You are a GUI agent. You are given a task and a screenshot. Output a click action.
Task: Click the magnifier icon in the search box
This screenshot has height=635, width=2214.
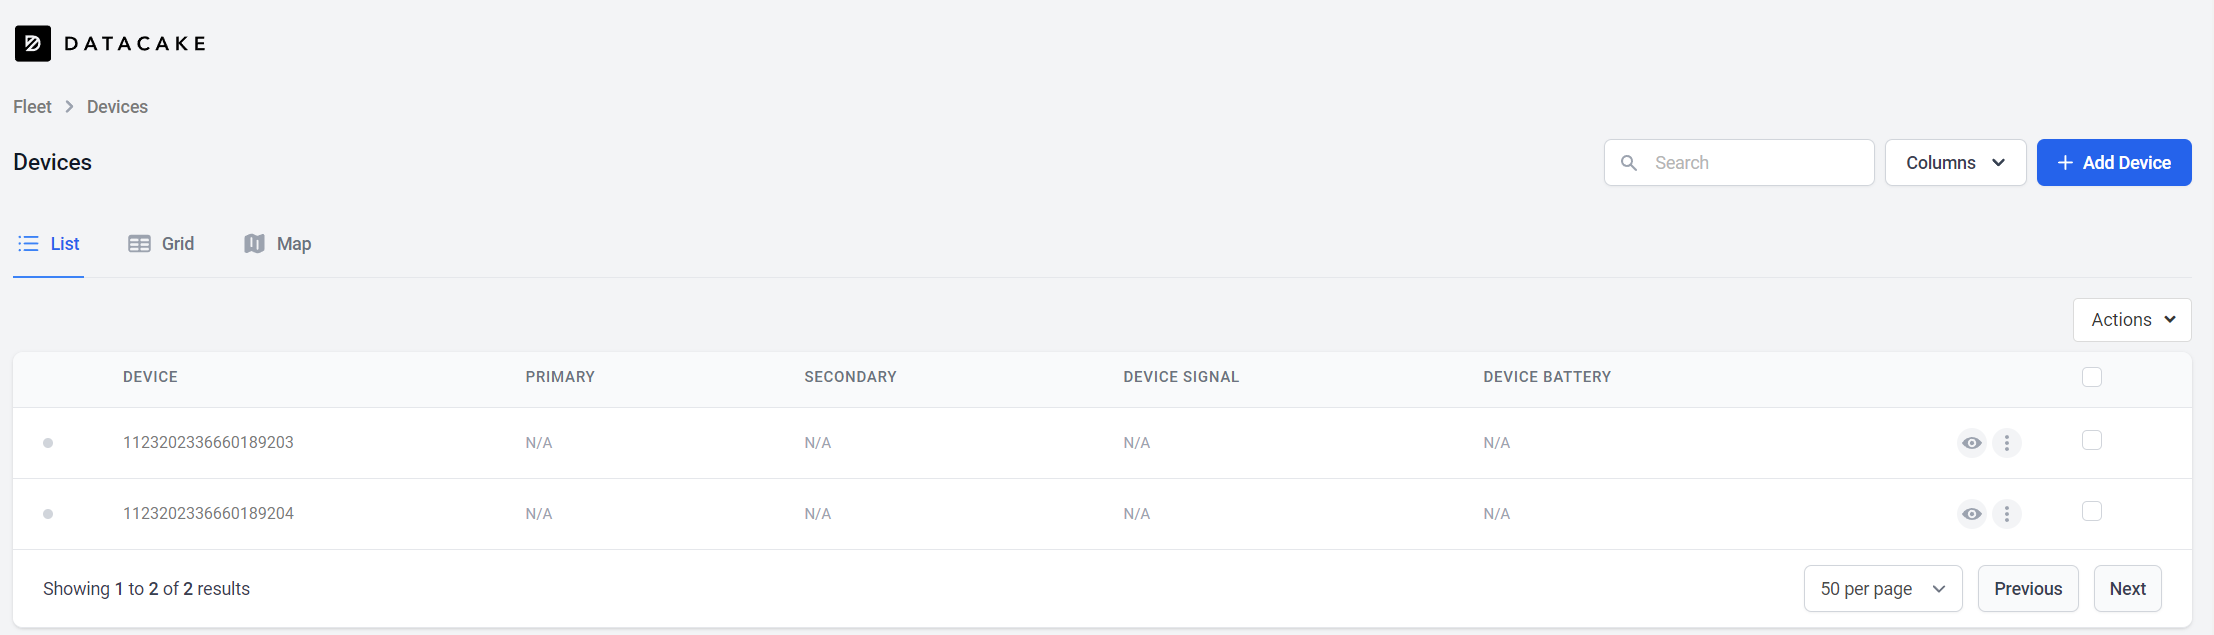[x=1629, y=163]
